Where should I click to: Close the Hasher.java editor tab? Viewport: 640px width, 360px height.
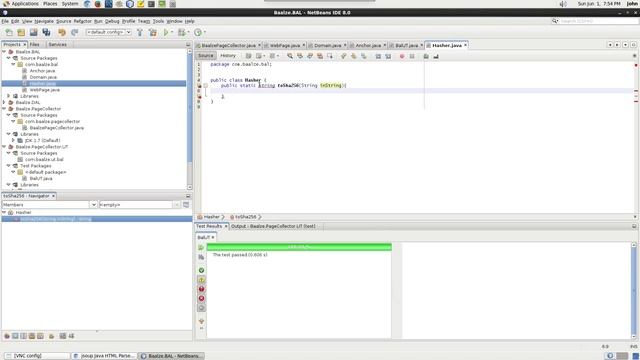(465, 45)
